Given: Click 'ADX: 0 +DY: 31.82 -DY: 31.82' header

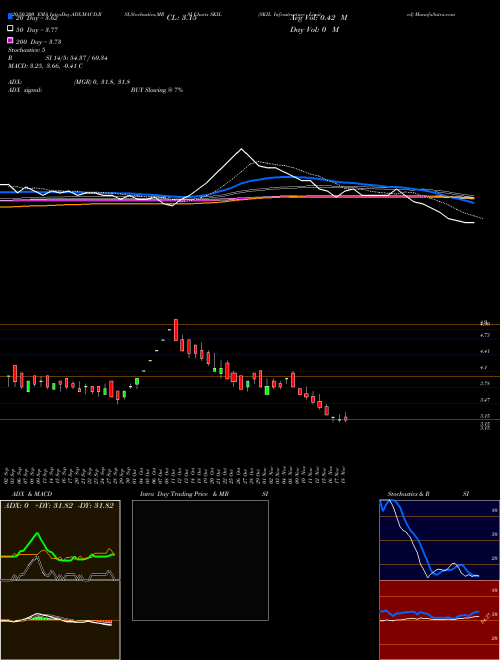Looking at the screenshot, I should point(59,506).
